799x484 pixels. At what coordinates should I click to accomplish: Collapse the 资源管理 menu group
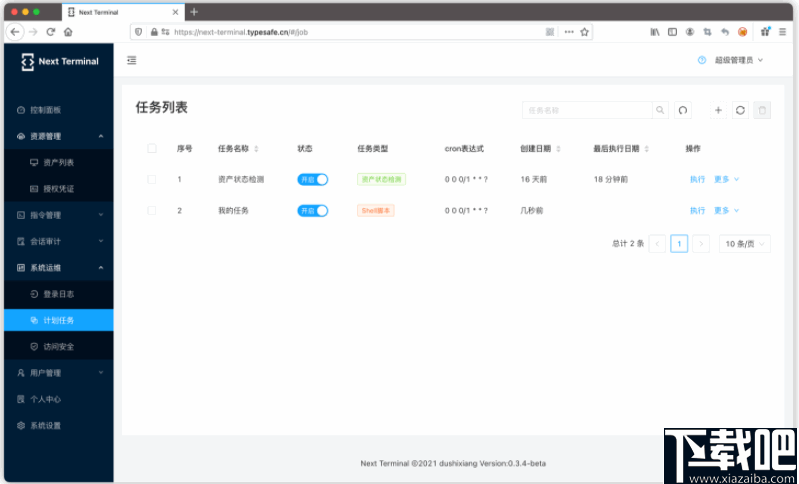click(59, 136)
